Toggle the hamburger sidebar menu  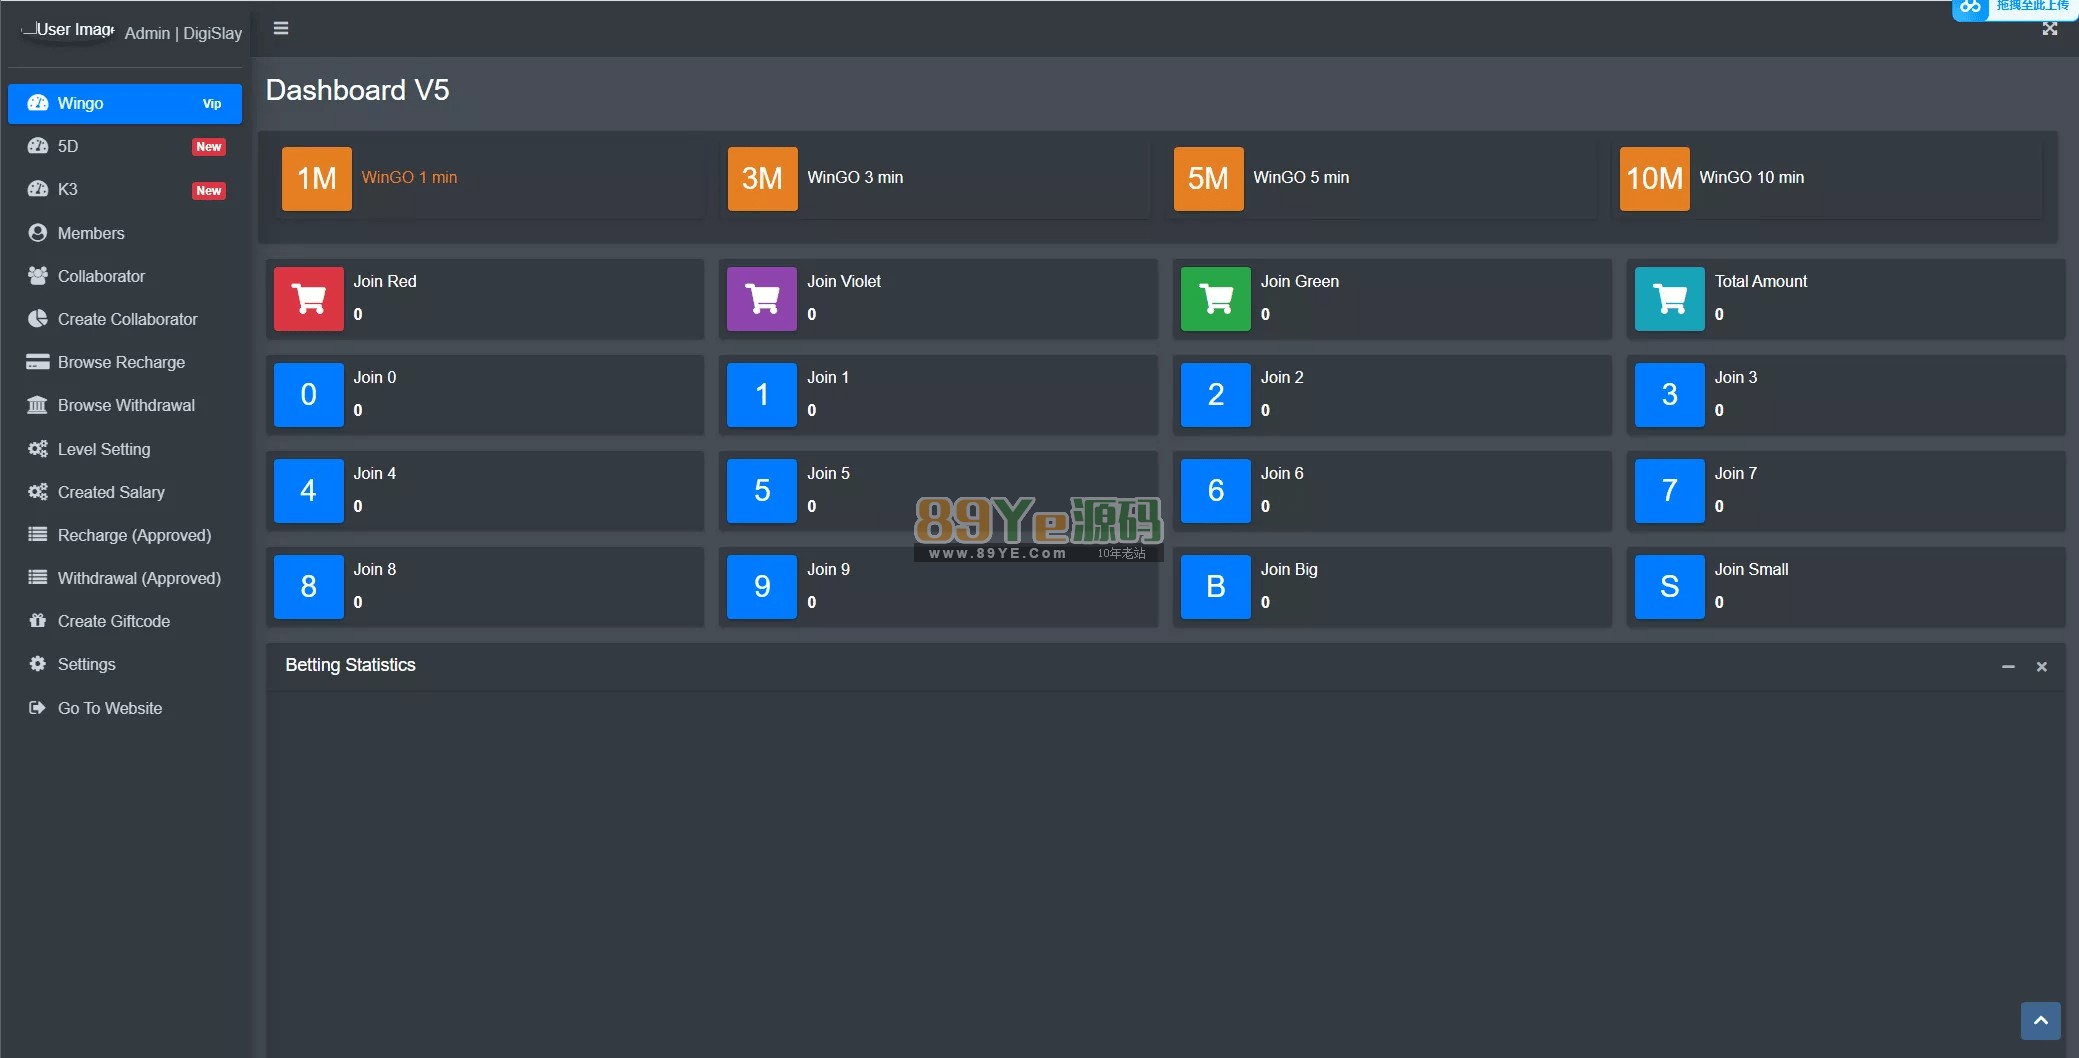281,28
